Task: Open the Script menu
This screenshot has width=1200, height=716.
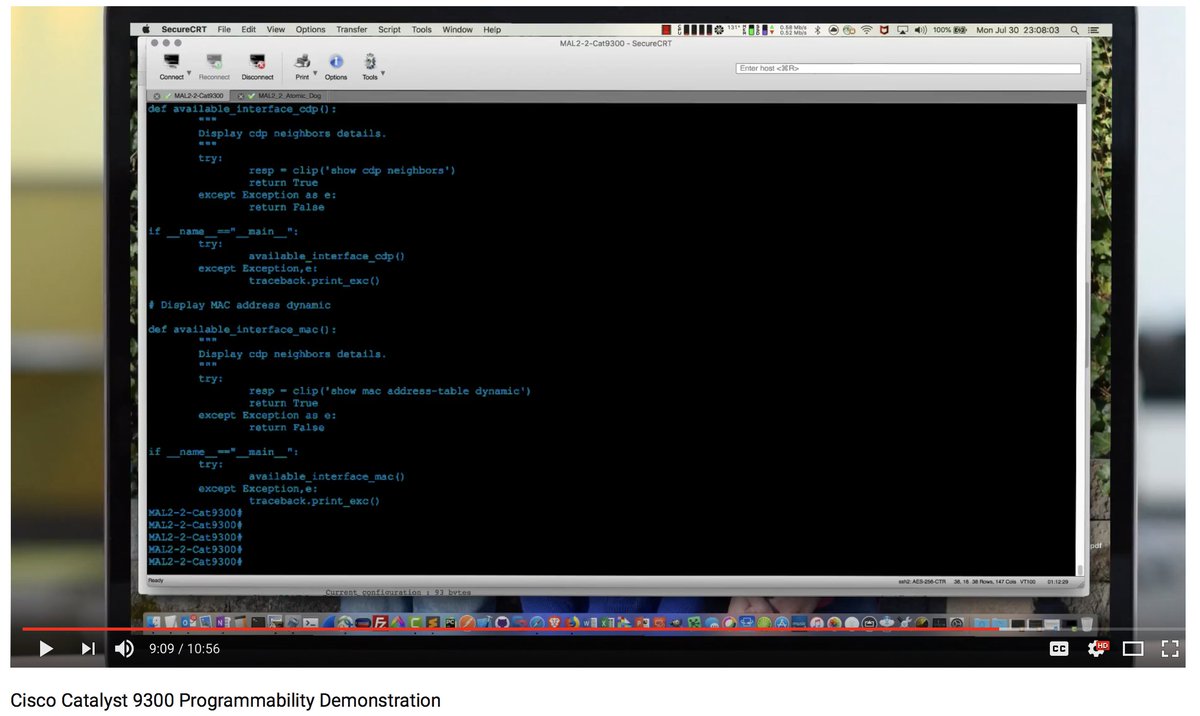Action: [x=390, y=30]
